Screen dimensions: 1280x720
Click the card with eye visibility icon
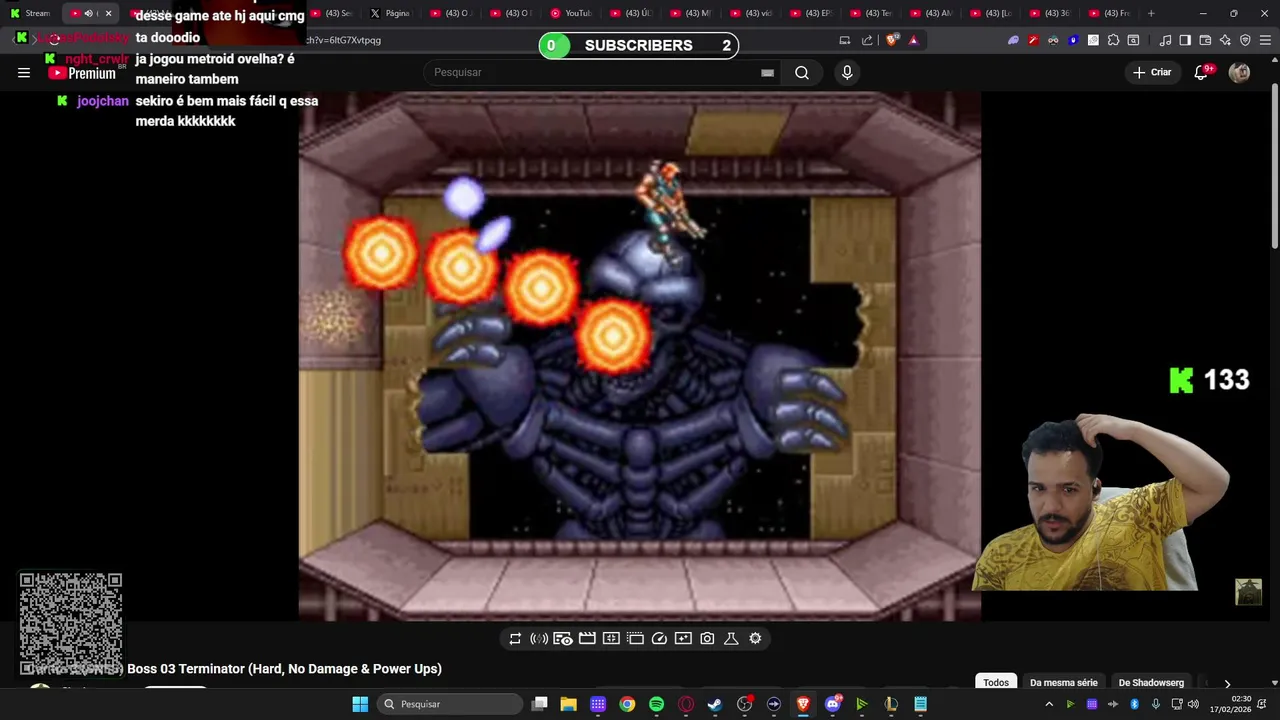(x=563, y=639)
